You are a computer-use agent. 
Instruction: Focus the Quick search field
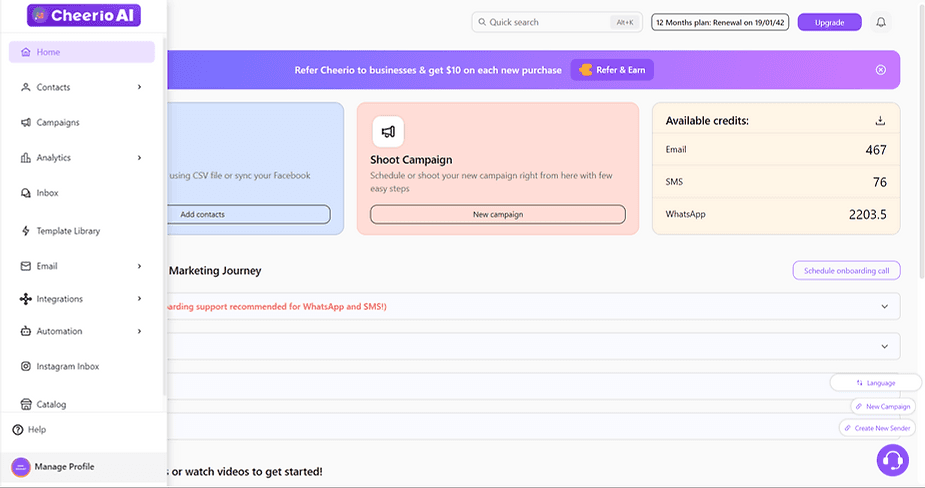click(556, 22)
